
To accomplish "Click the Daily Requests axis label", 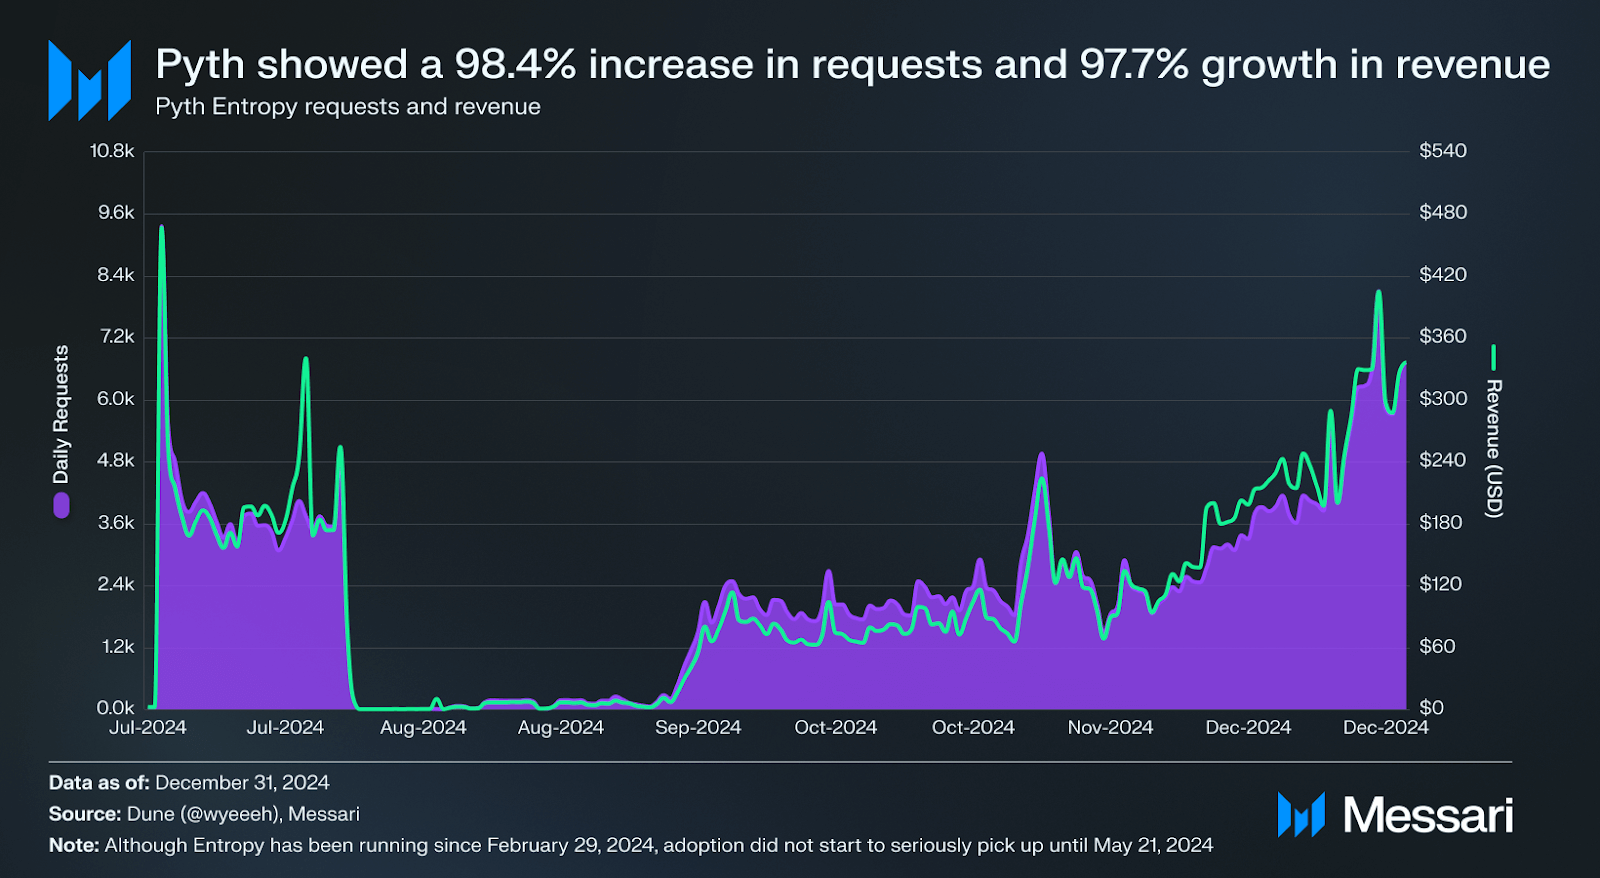I will click(62, 414).
